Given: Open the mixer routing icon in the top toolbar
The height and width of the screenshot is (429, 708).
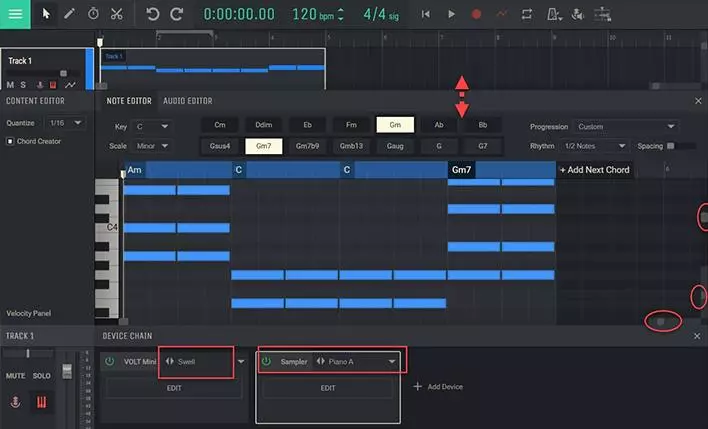Looking at the screenshot, I should 602,14.
